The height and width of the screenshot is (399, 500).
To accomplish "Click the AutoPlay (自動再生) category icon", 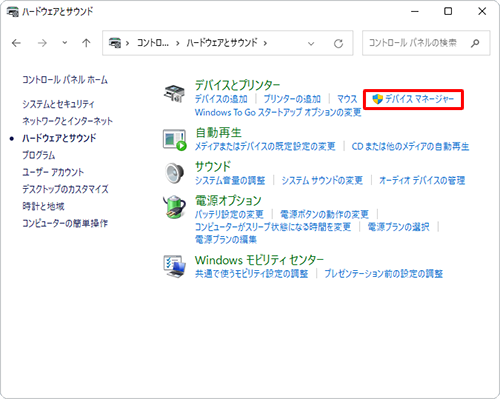I will click(x=174, y=140).
